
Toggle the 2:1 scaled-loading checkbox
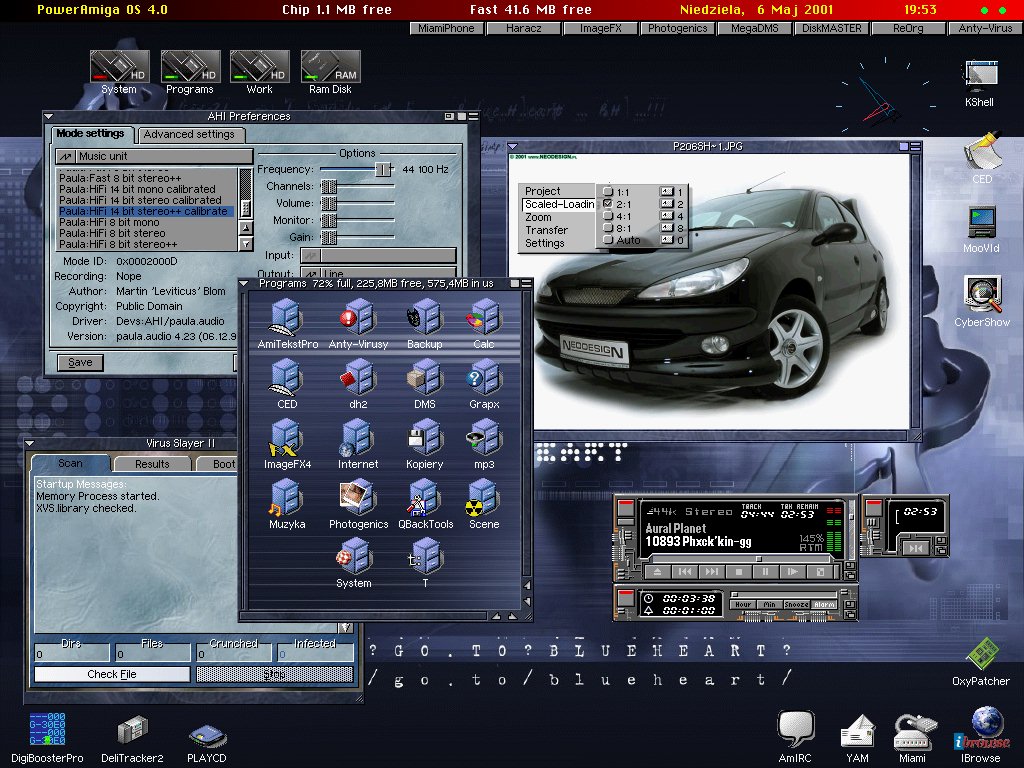(608, 204)
